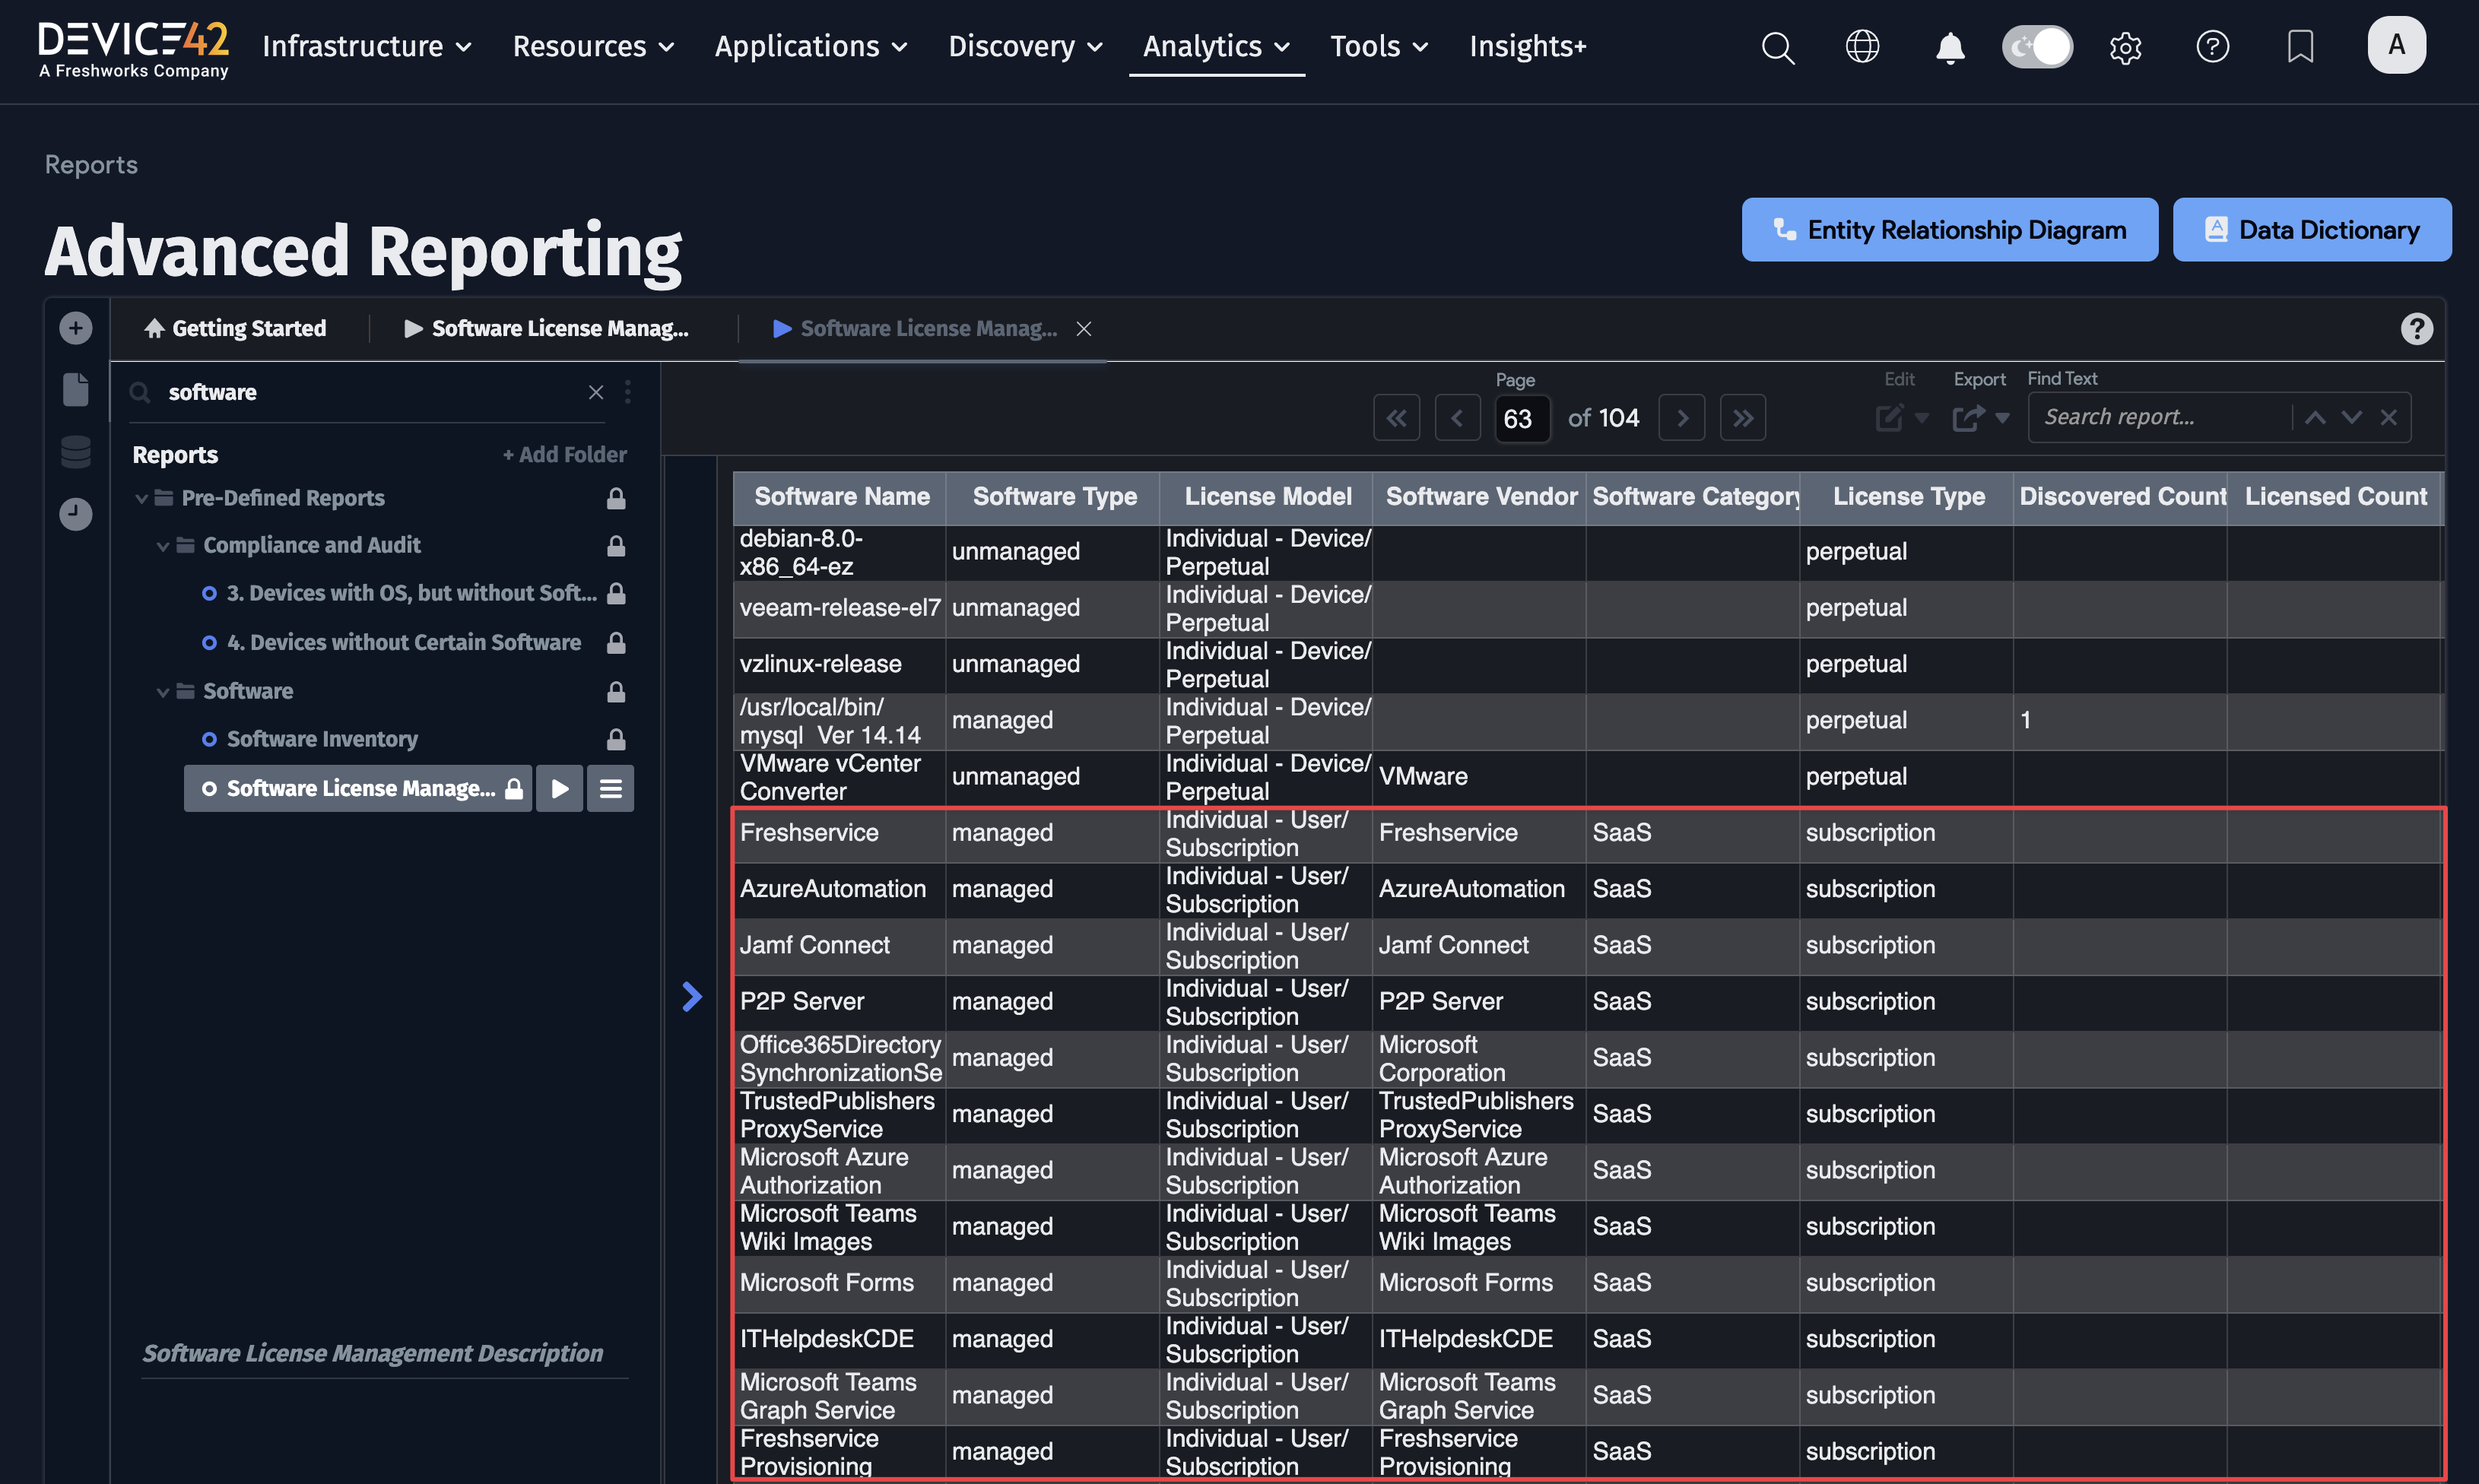Clear the software search field
2479x1484 pixels.
(596, 393)
